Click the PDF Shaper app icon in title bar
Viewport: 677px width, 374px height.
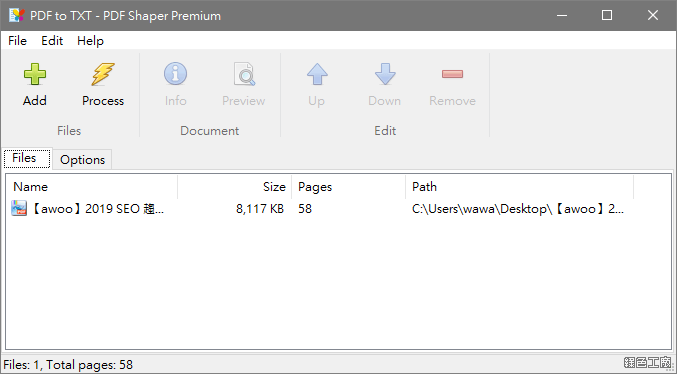16,16
